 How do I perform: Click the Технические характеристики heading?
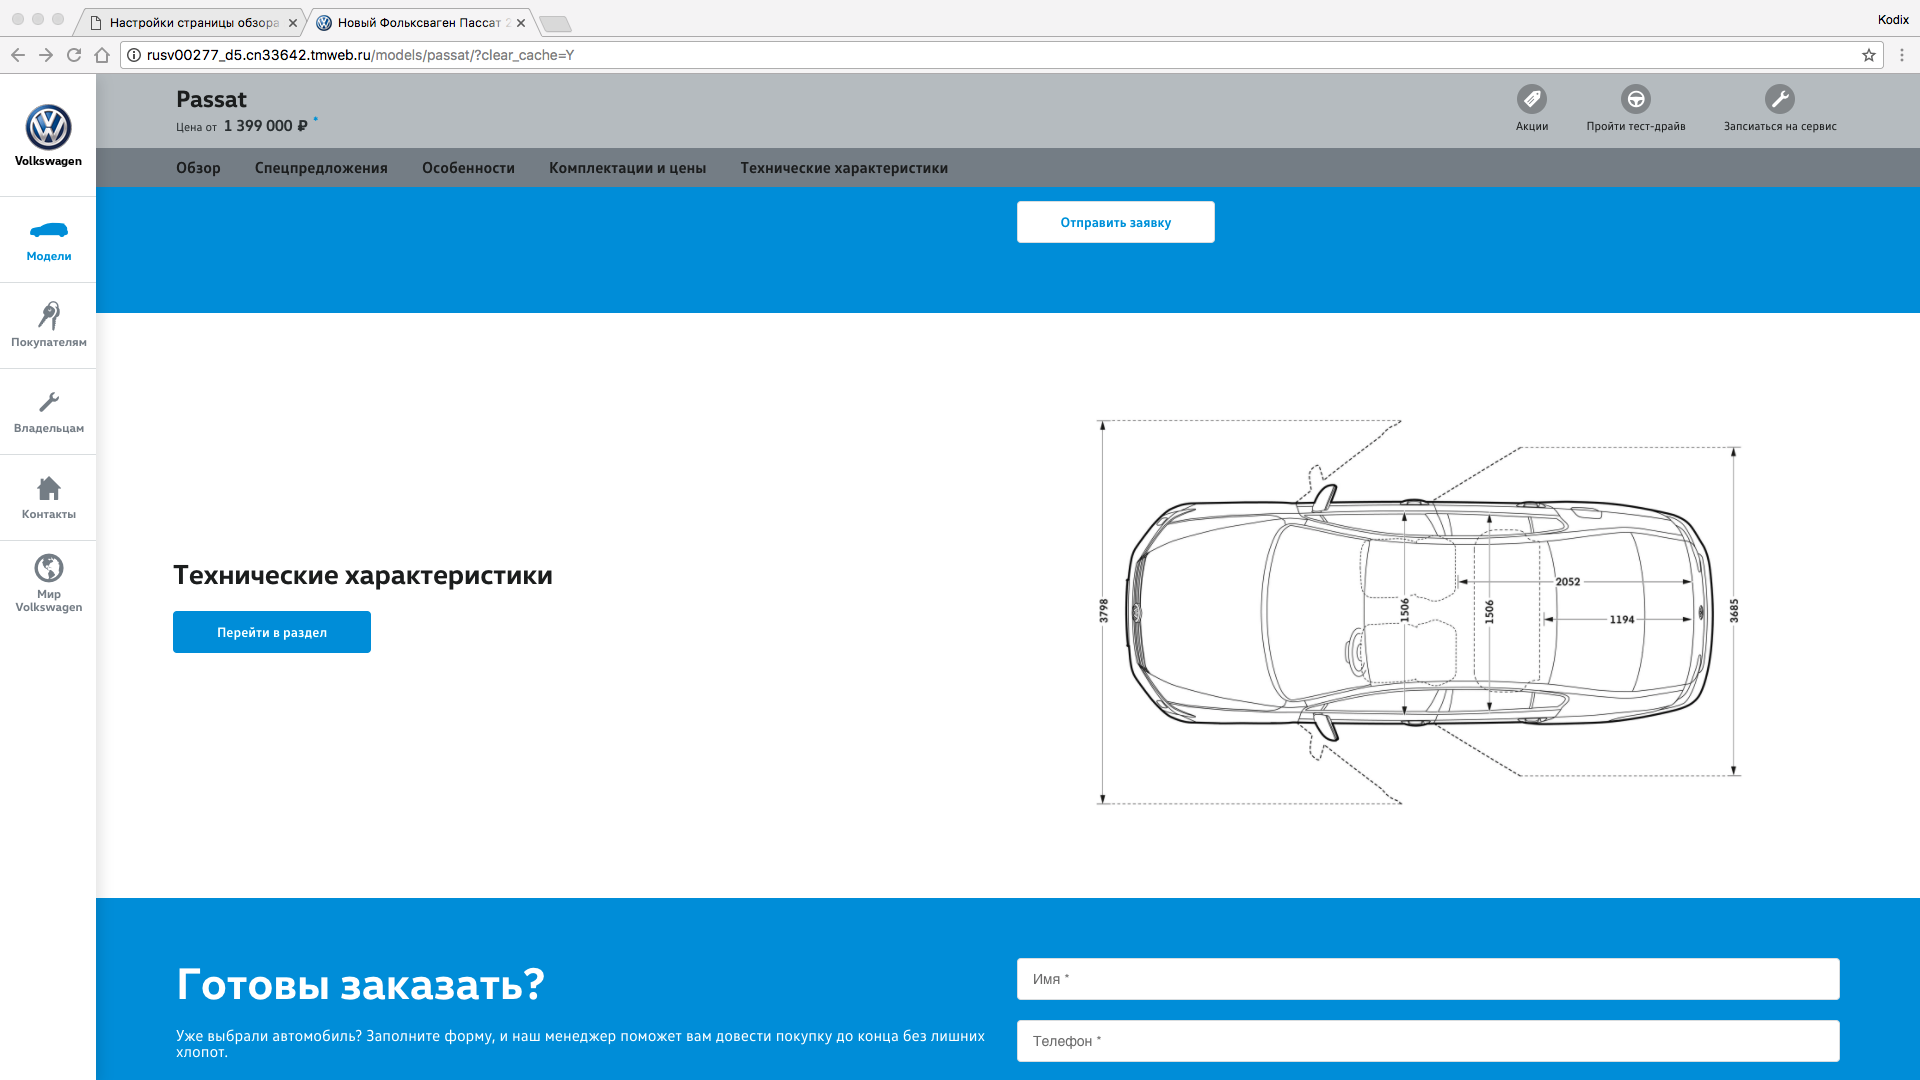363,575
